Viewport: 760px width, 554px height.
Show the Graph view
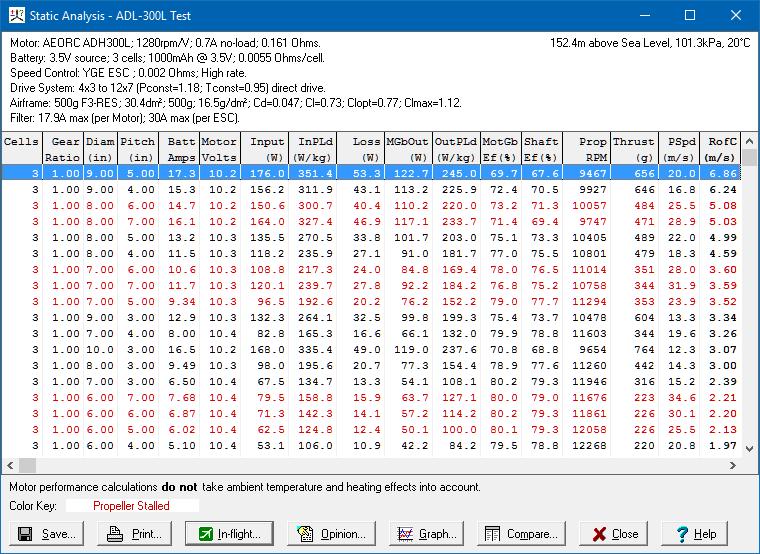click(x=427, y=534)
